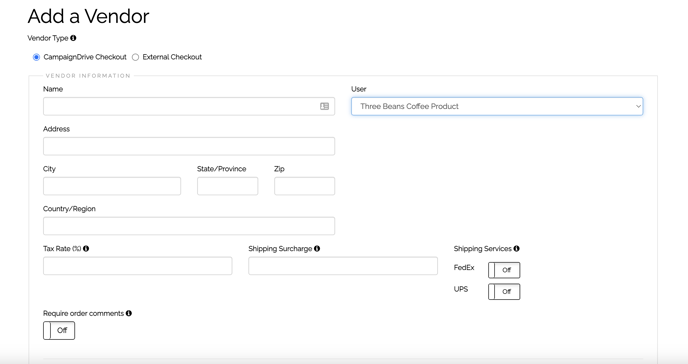The image size is (688, 364).
Task: Click the Tax Rate info icon
Action: point(86,249)
